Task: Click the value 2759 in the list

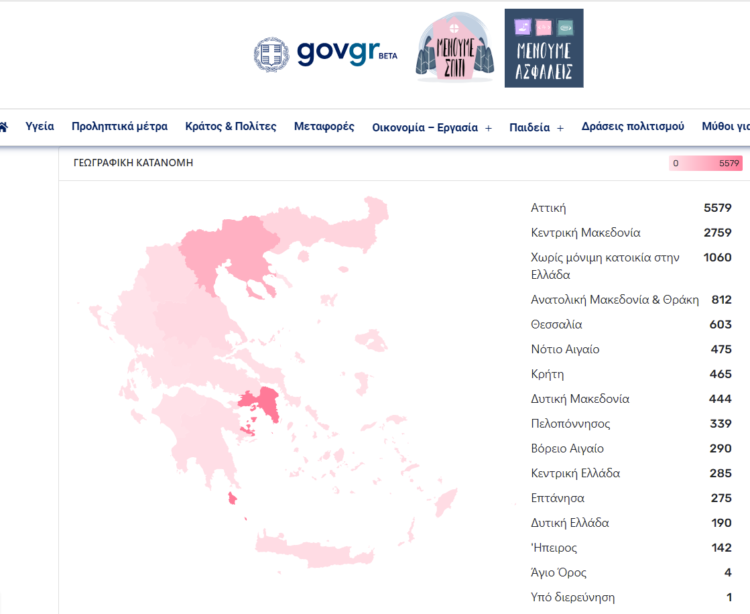Action: (717, 232)
